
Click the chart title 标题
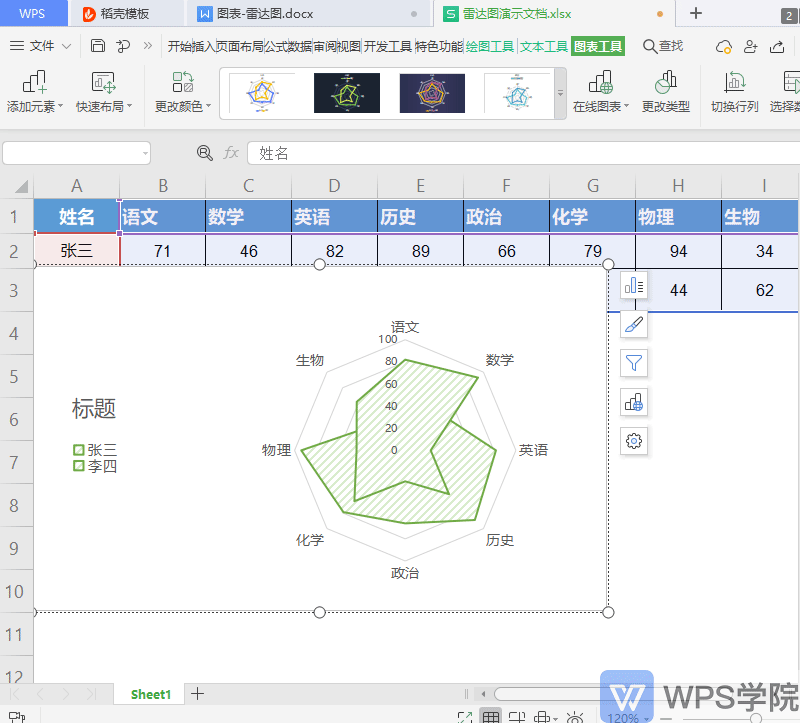(x=94, y=409)
